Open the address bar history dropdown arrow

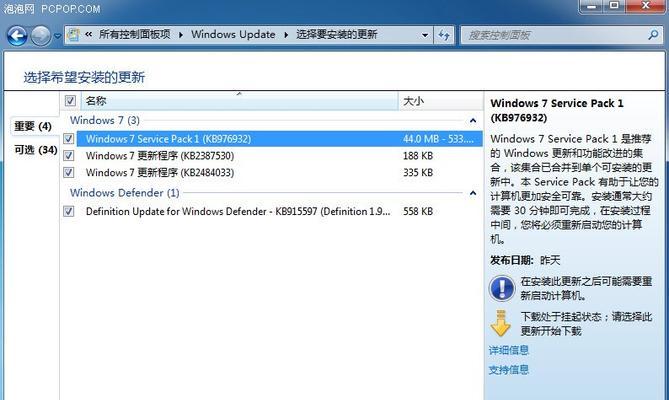[425, 35]
